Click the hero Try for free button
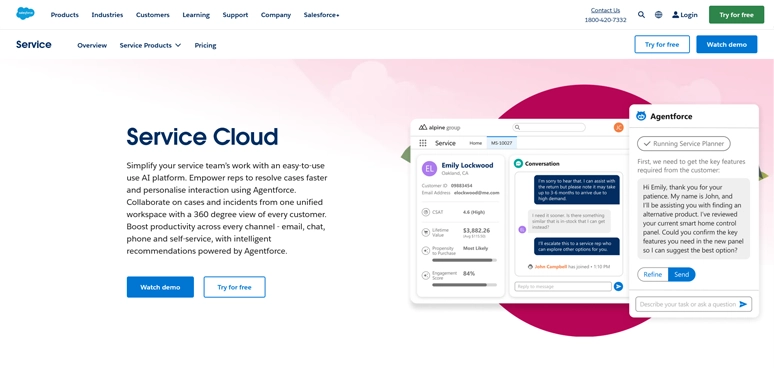Screen dimensions: 774x377 click(x=234, y=287)
